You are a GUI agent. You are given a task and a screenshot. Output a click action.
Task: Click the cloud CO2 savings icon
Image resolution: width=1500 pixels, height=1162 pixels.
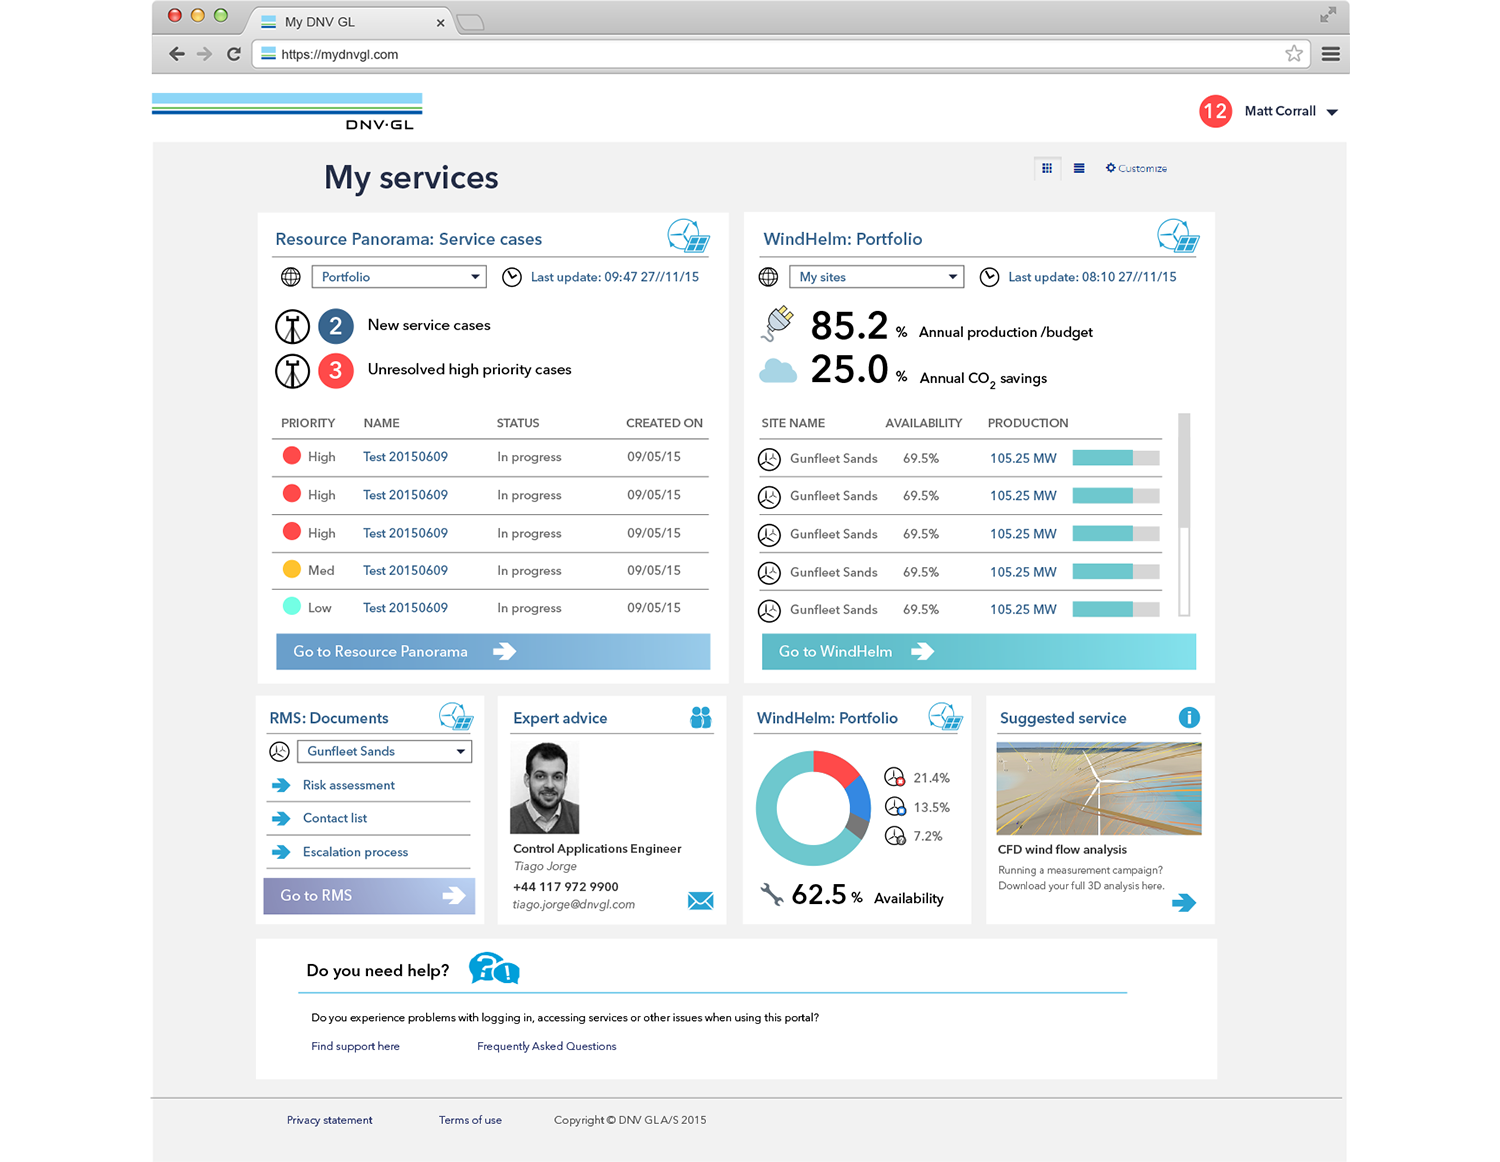point(778,371)
